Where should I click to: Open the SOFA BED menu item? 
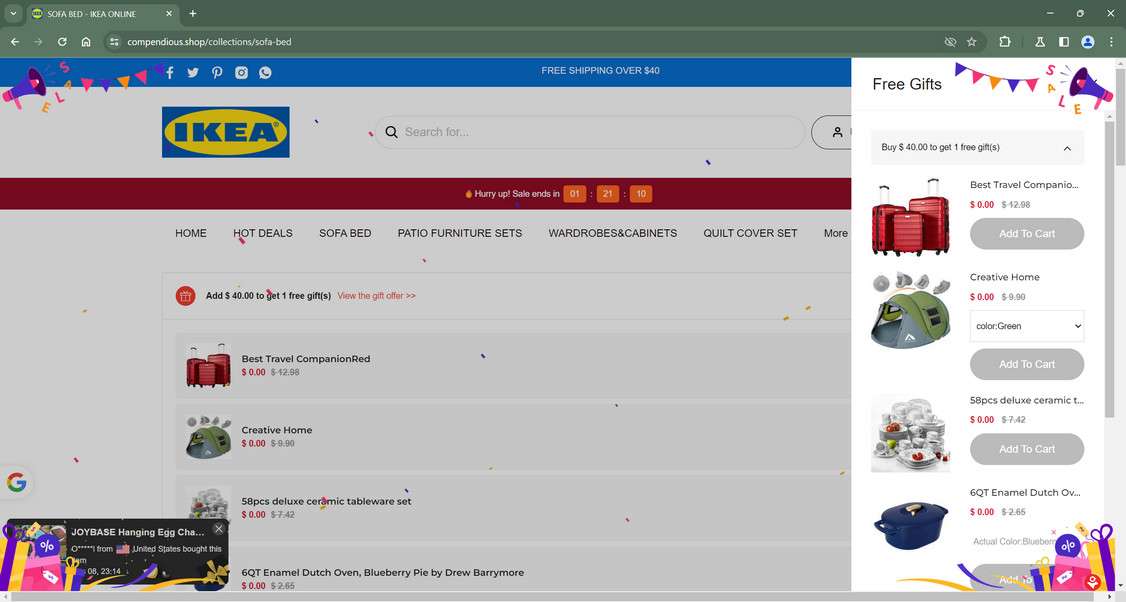click(345, 233)
